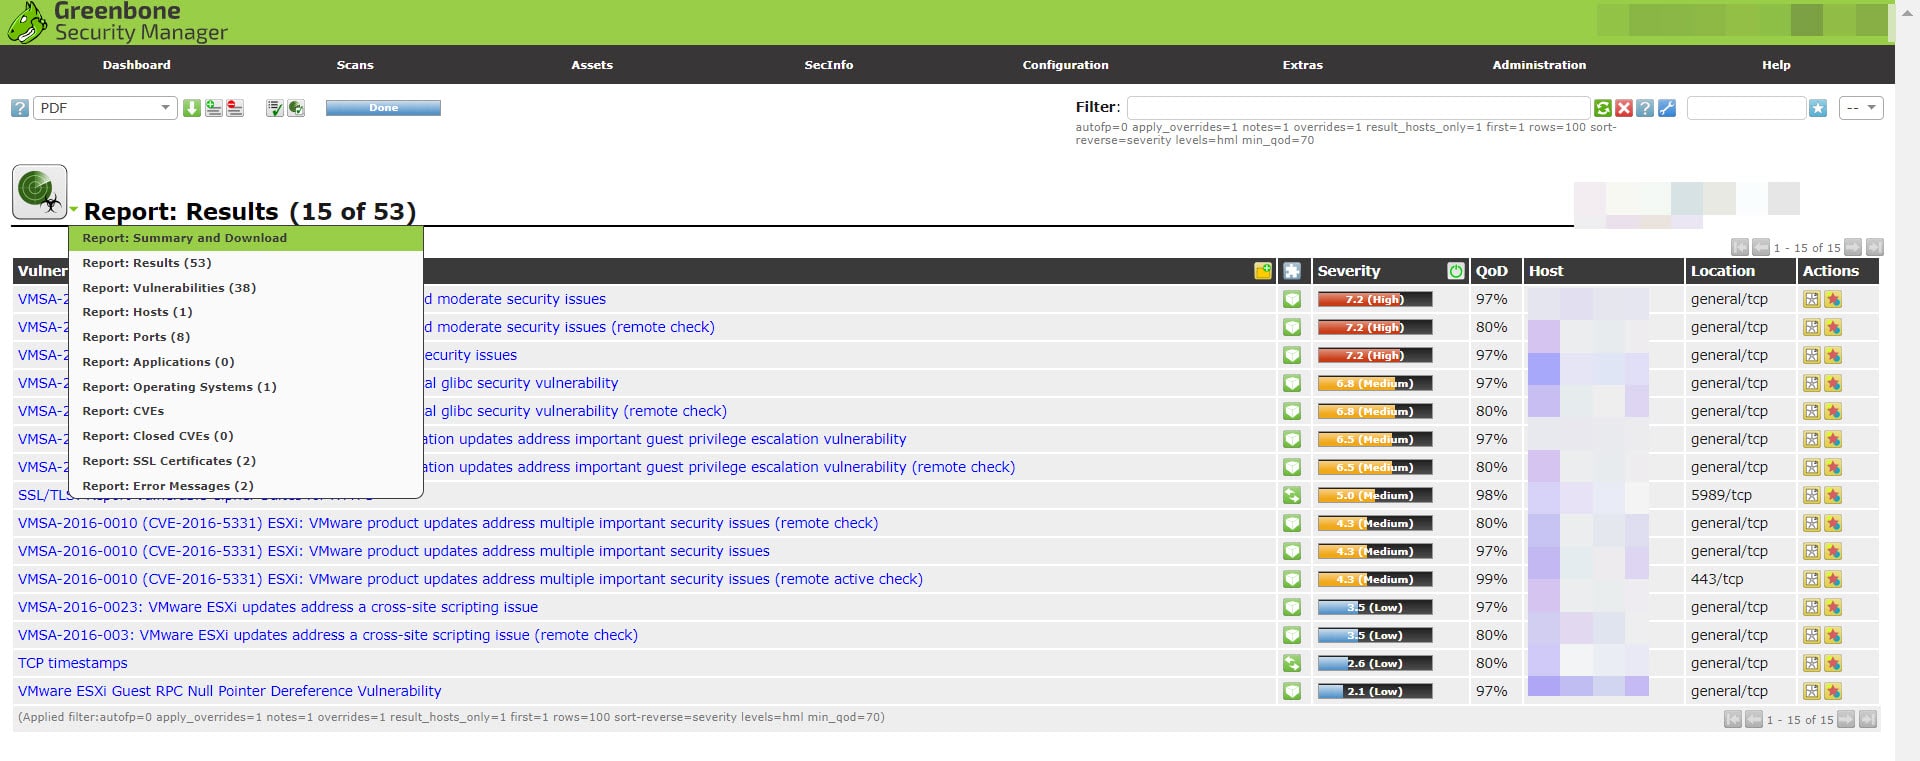Click into the Filter text field
Viewport: 1920px width, 761px height.
pos(1358,108)
